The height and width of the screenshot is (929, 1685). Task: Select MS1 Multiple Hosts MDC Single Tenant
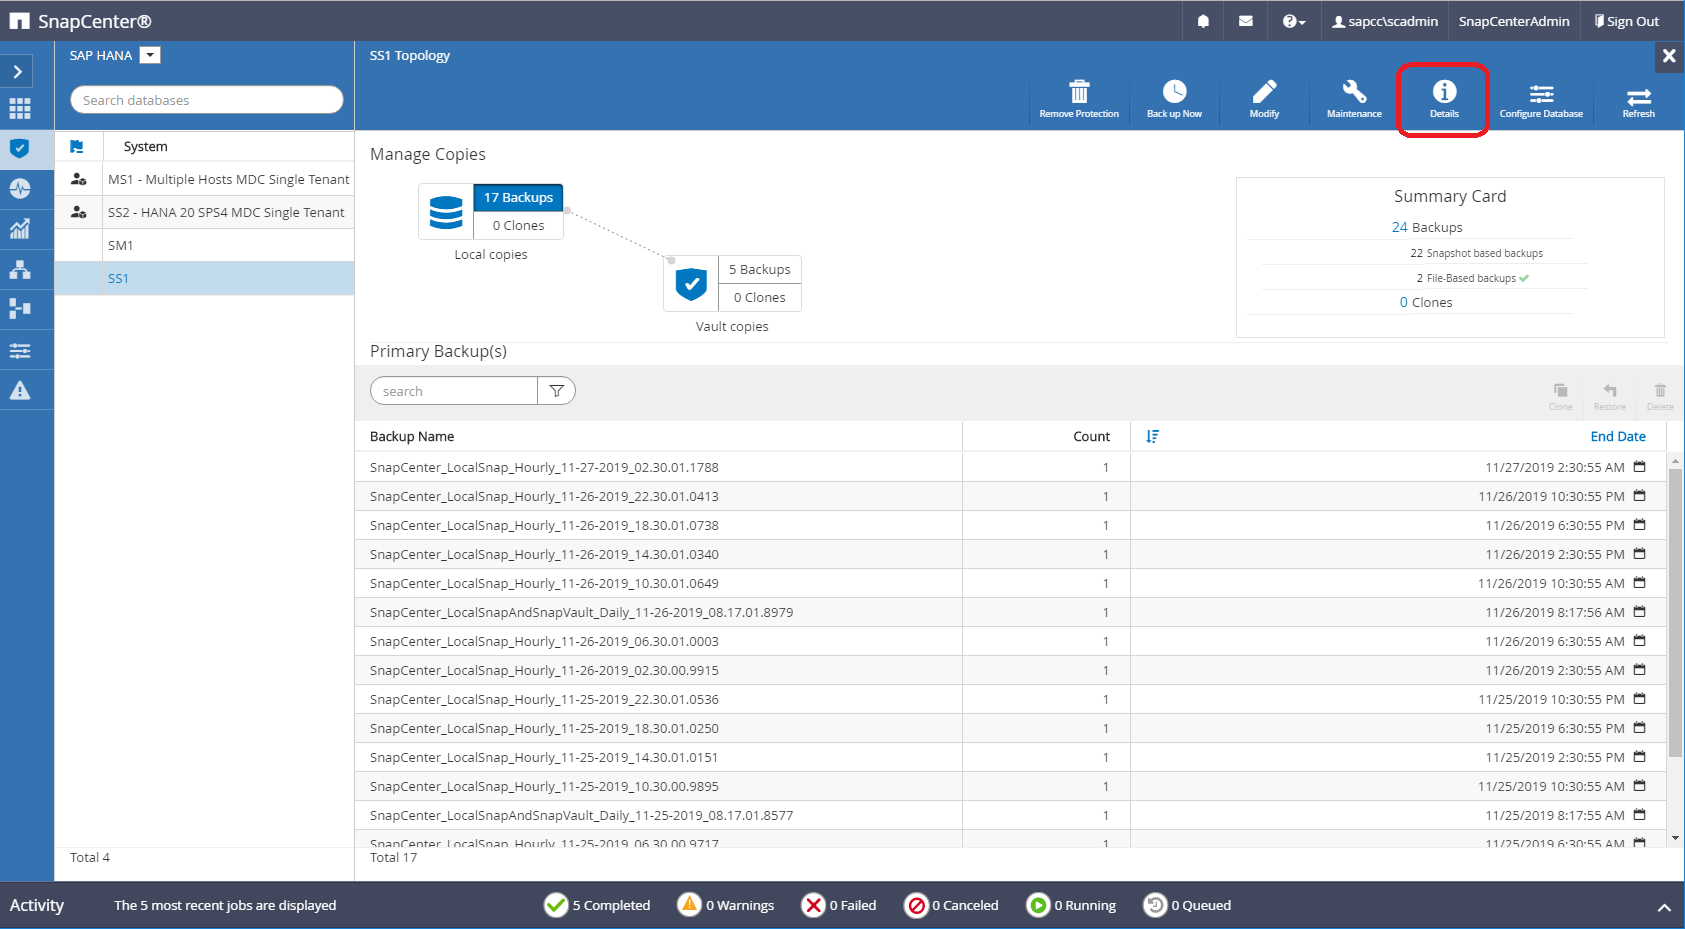click(228, 179)
